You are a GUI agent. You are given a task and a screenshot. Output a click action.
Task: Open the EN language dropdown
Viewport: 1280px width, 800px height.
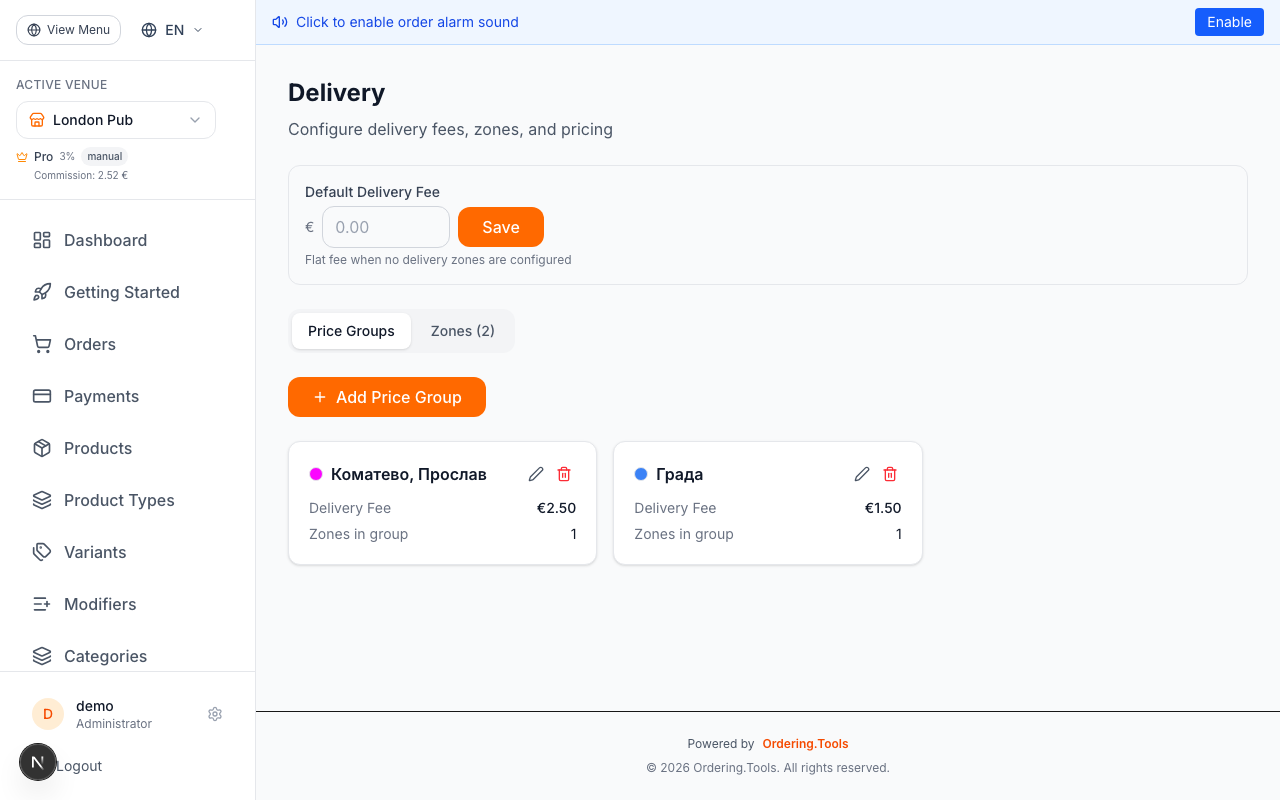(171, 29)
